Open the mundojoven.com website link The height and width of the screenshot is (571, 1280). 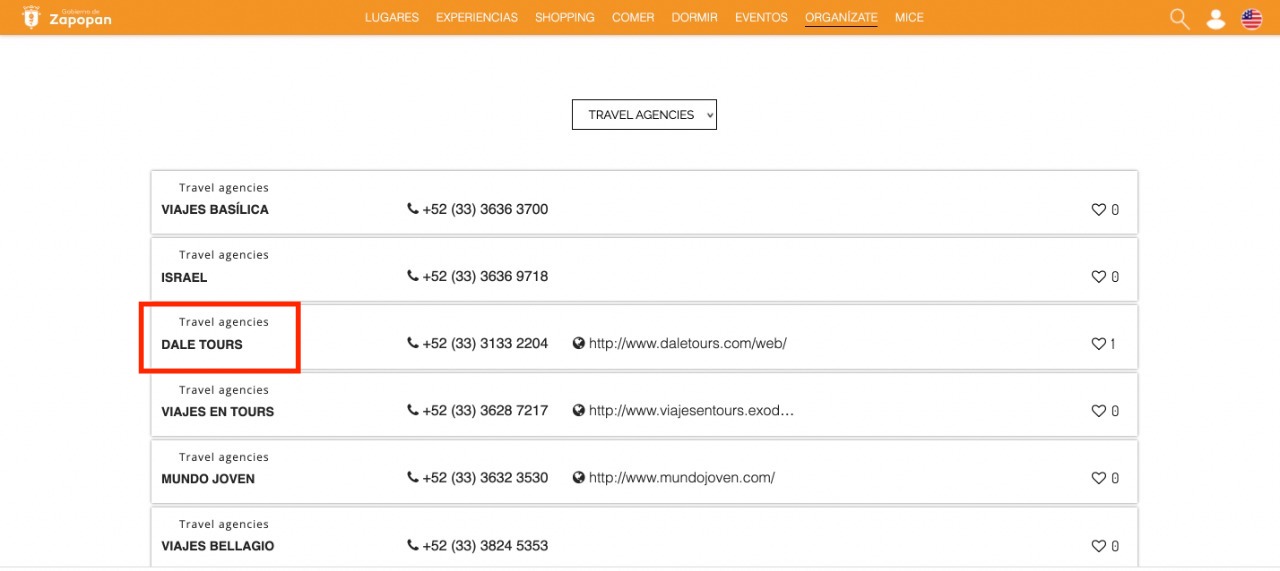[x=681, y=477]
